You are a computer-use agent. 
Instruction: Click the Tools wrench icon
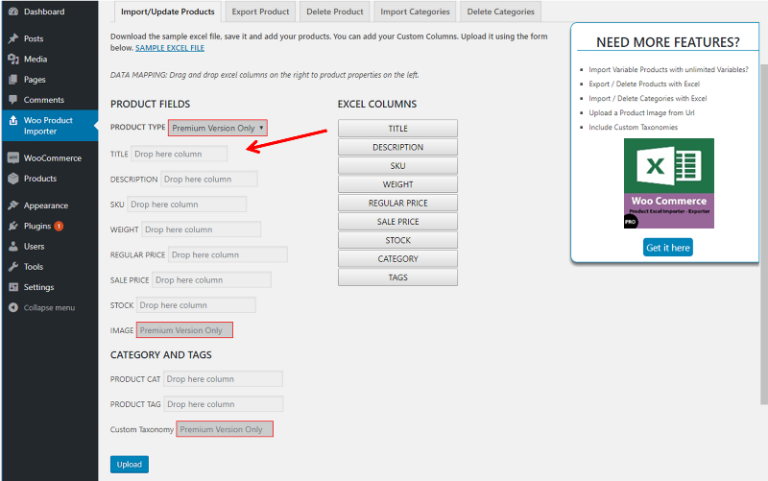click(x=13, y=266)
